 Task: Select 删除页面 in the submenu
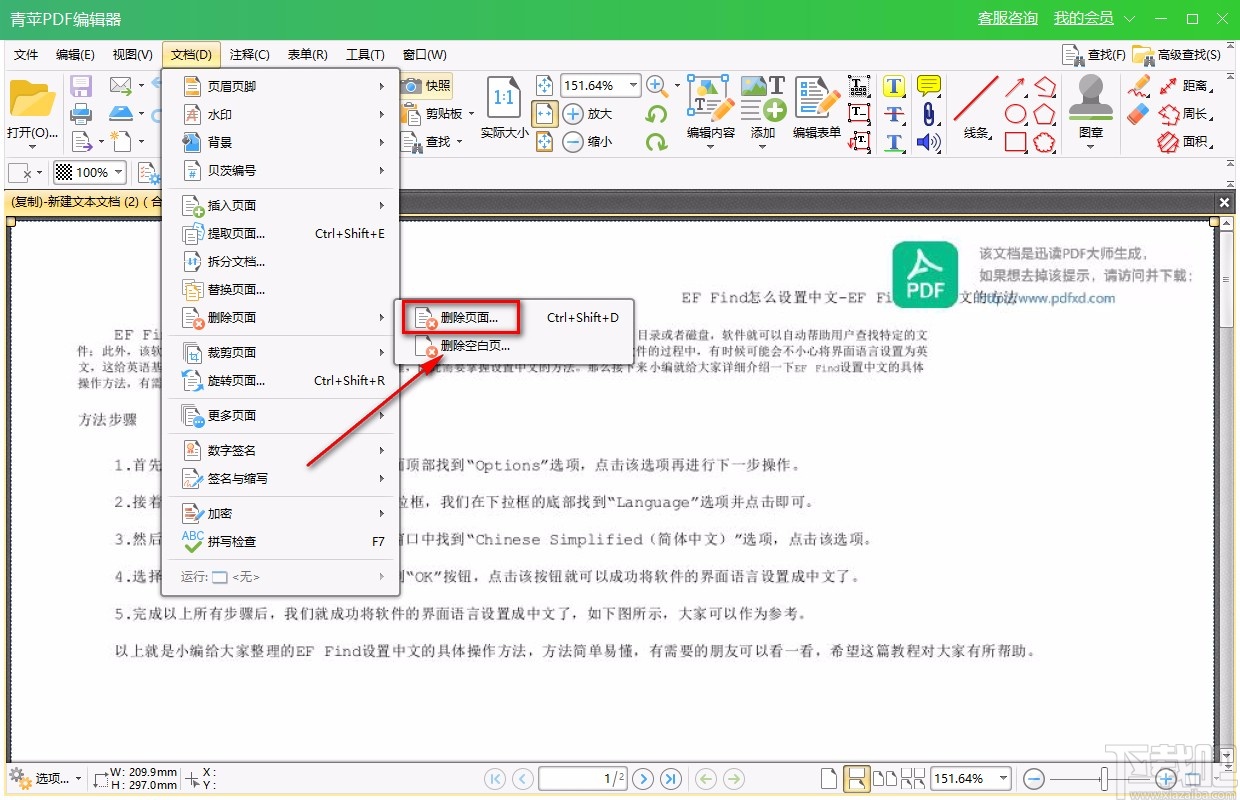click(x=462, y=317)
